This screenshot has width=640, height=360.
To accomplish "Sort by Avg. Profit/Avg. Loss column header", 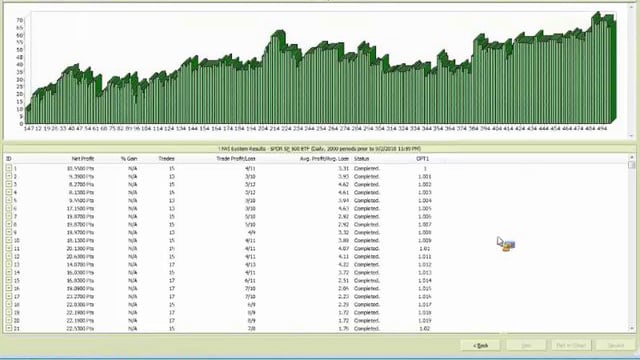I will [x=324, y=158].
